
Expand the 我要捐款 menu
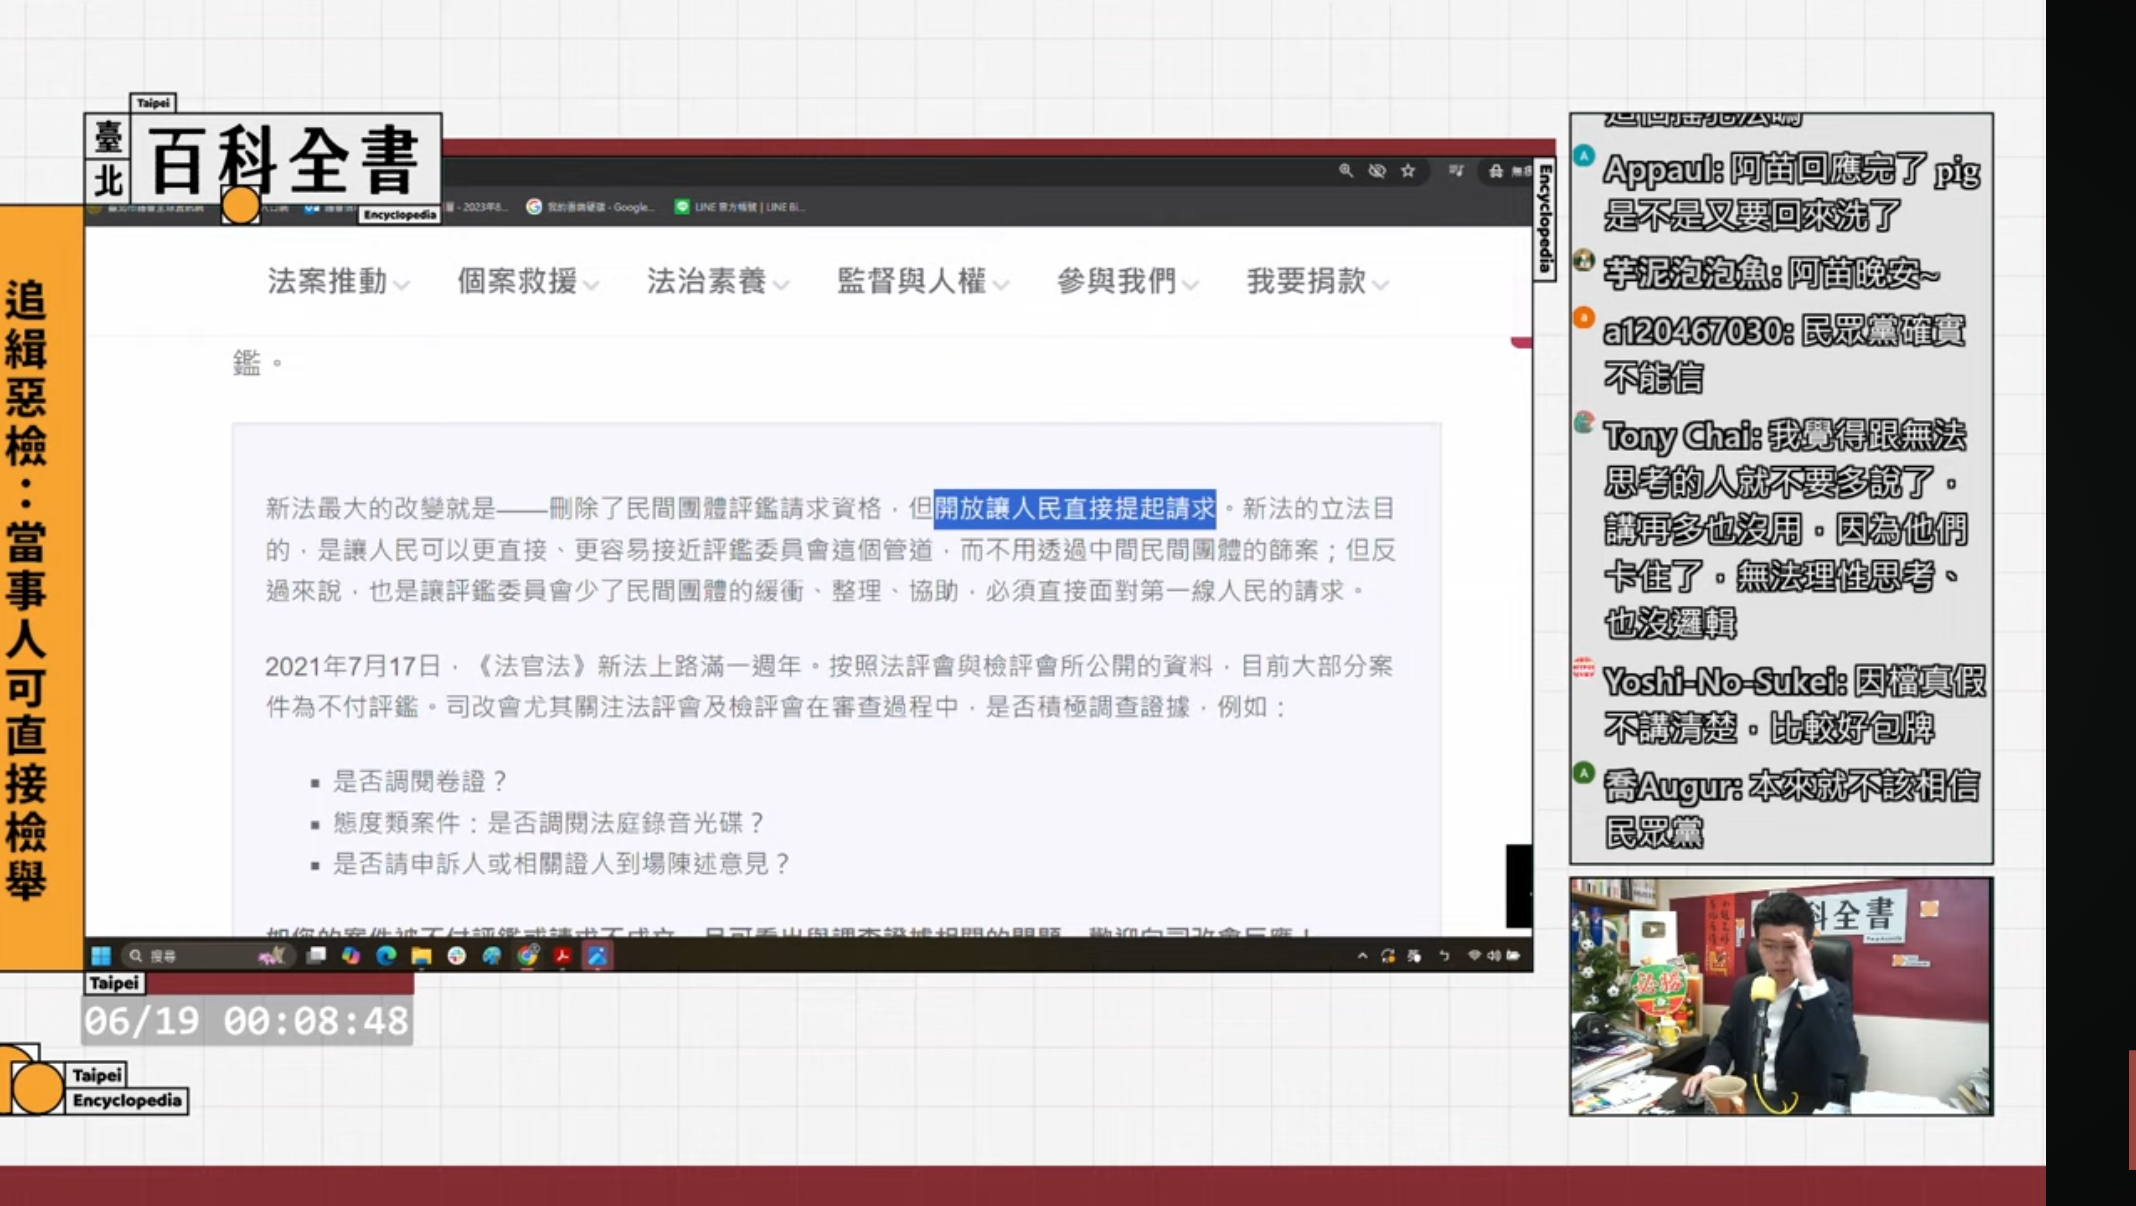click(x=1317, y=282)
